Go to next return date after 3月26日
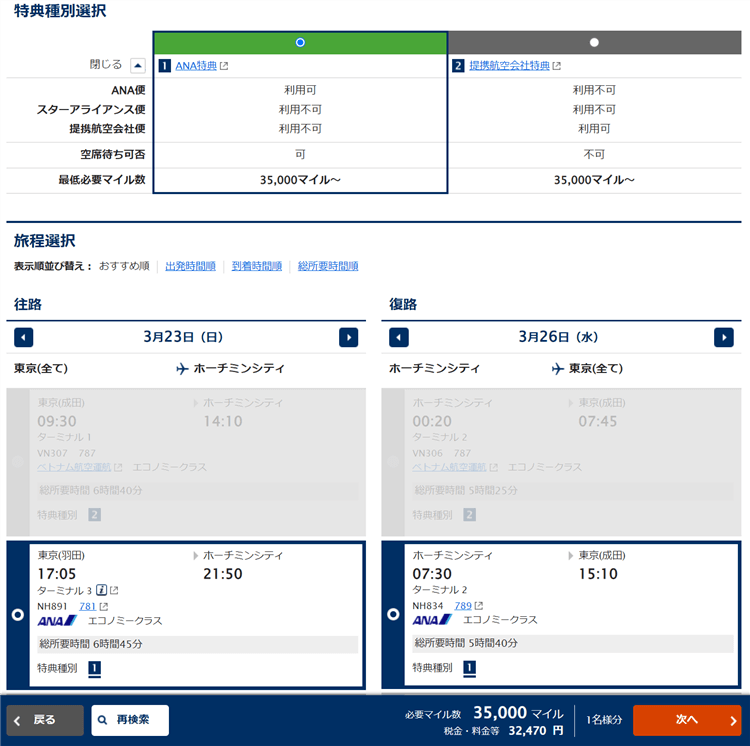 pyautogui.click(x=723, y=337)
